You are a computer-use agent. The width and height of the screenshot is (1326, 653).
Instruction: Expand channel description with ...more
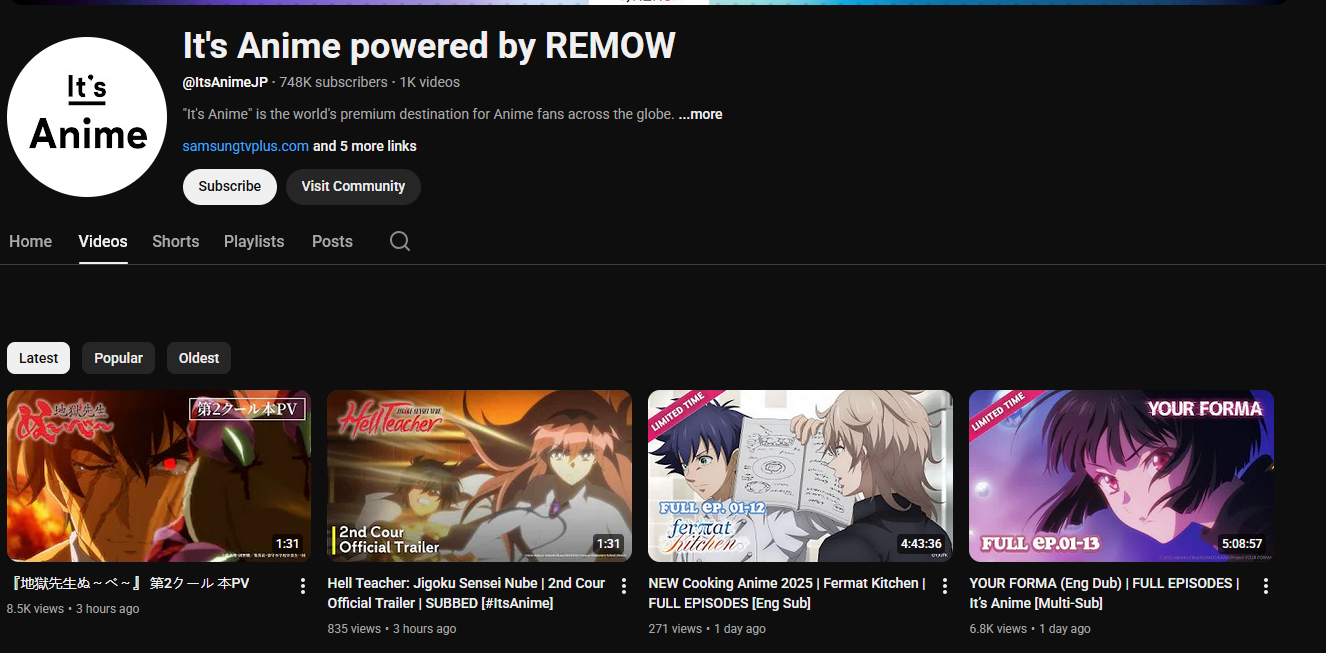pos(700,114)
